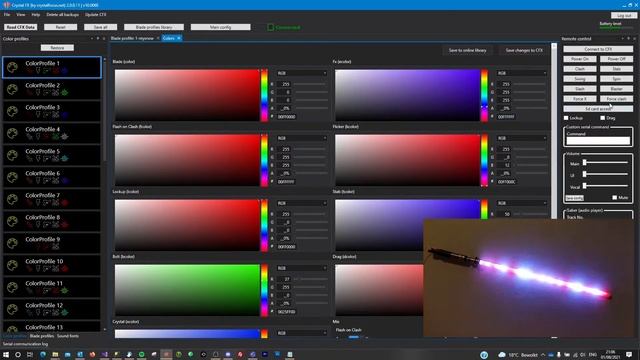Click Update CFX menu item

click(x=96, y=15)
